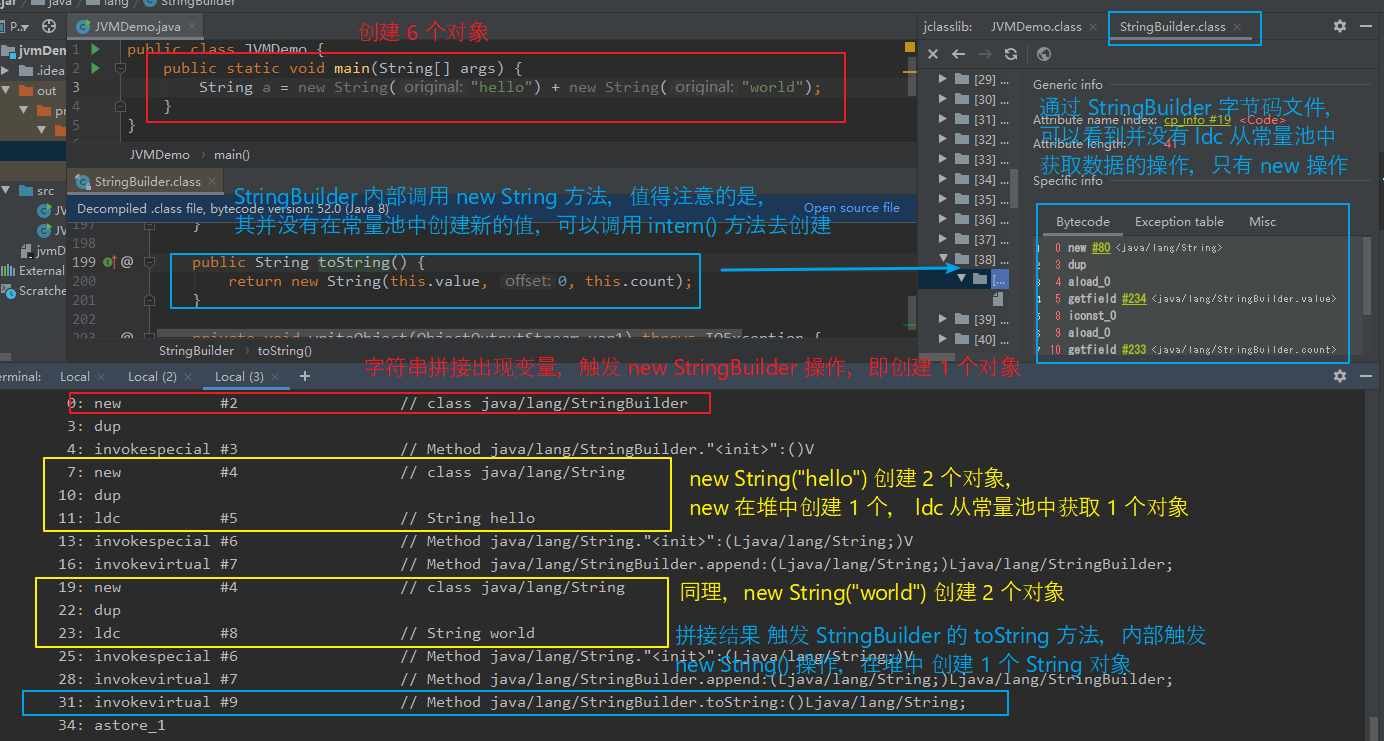This screenshot has width=1384, height=741.
Task: Click the @ annotation gutter icon on line 199
Action: click(x=127, y=262)
